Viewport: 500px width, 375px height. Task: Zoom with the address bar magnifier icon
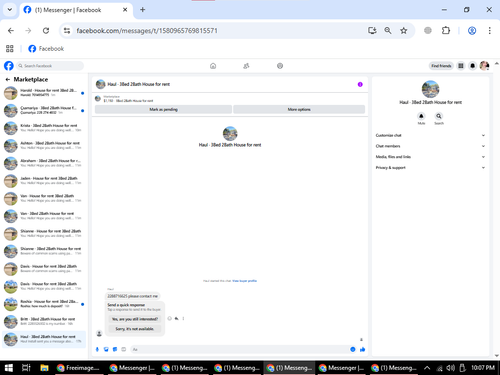pos(388,31)
